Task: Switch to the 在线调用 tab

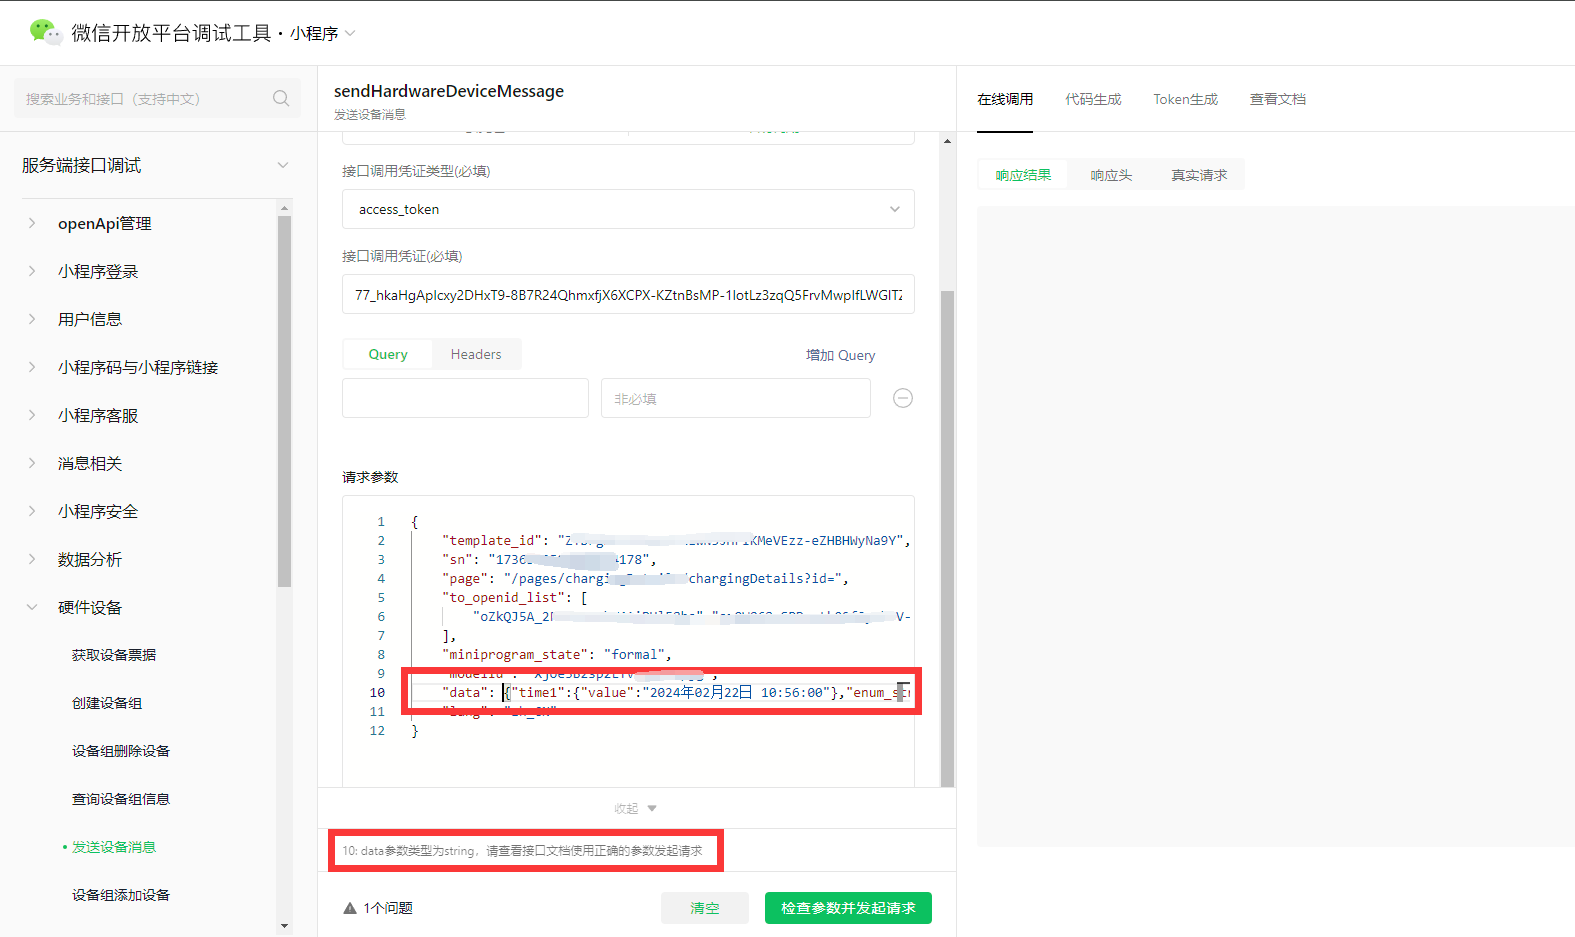Action: tap(1005, 99)
